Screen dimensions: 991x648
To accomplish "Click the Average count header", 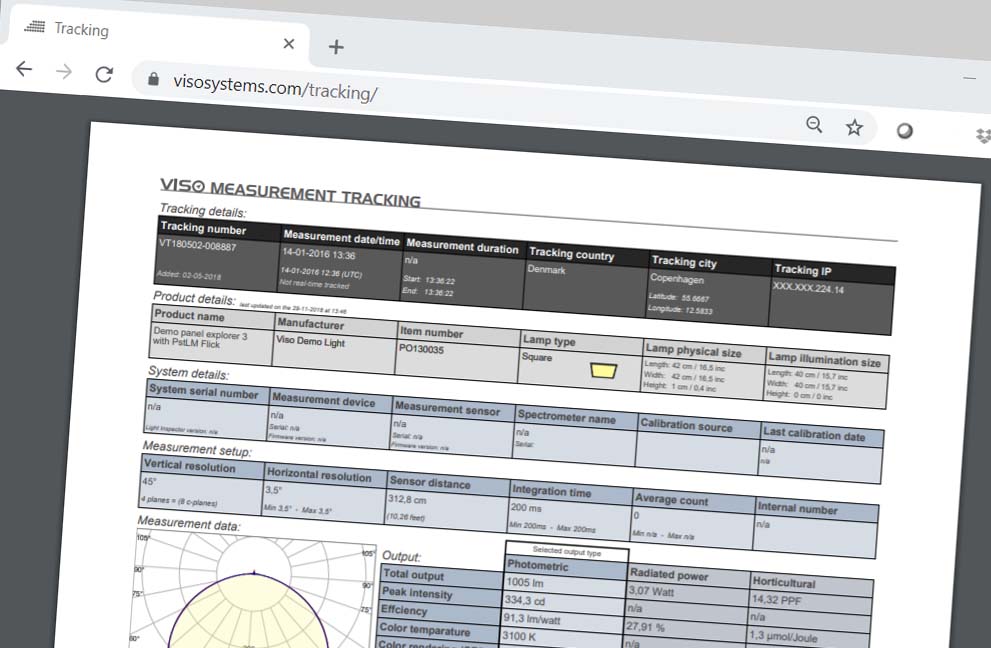I will coord(671,500).
